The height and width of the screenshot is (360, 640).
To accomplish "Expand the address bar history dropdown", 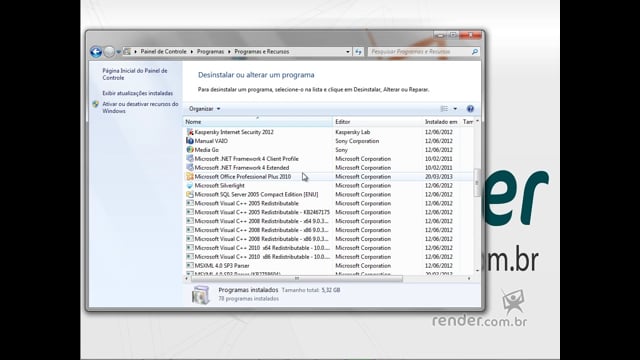I will point(348,52).
